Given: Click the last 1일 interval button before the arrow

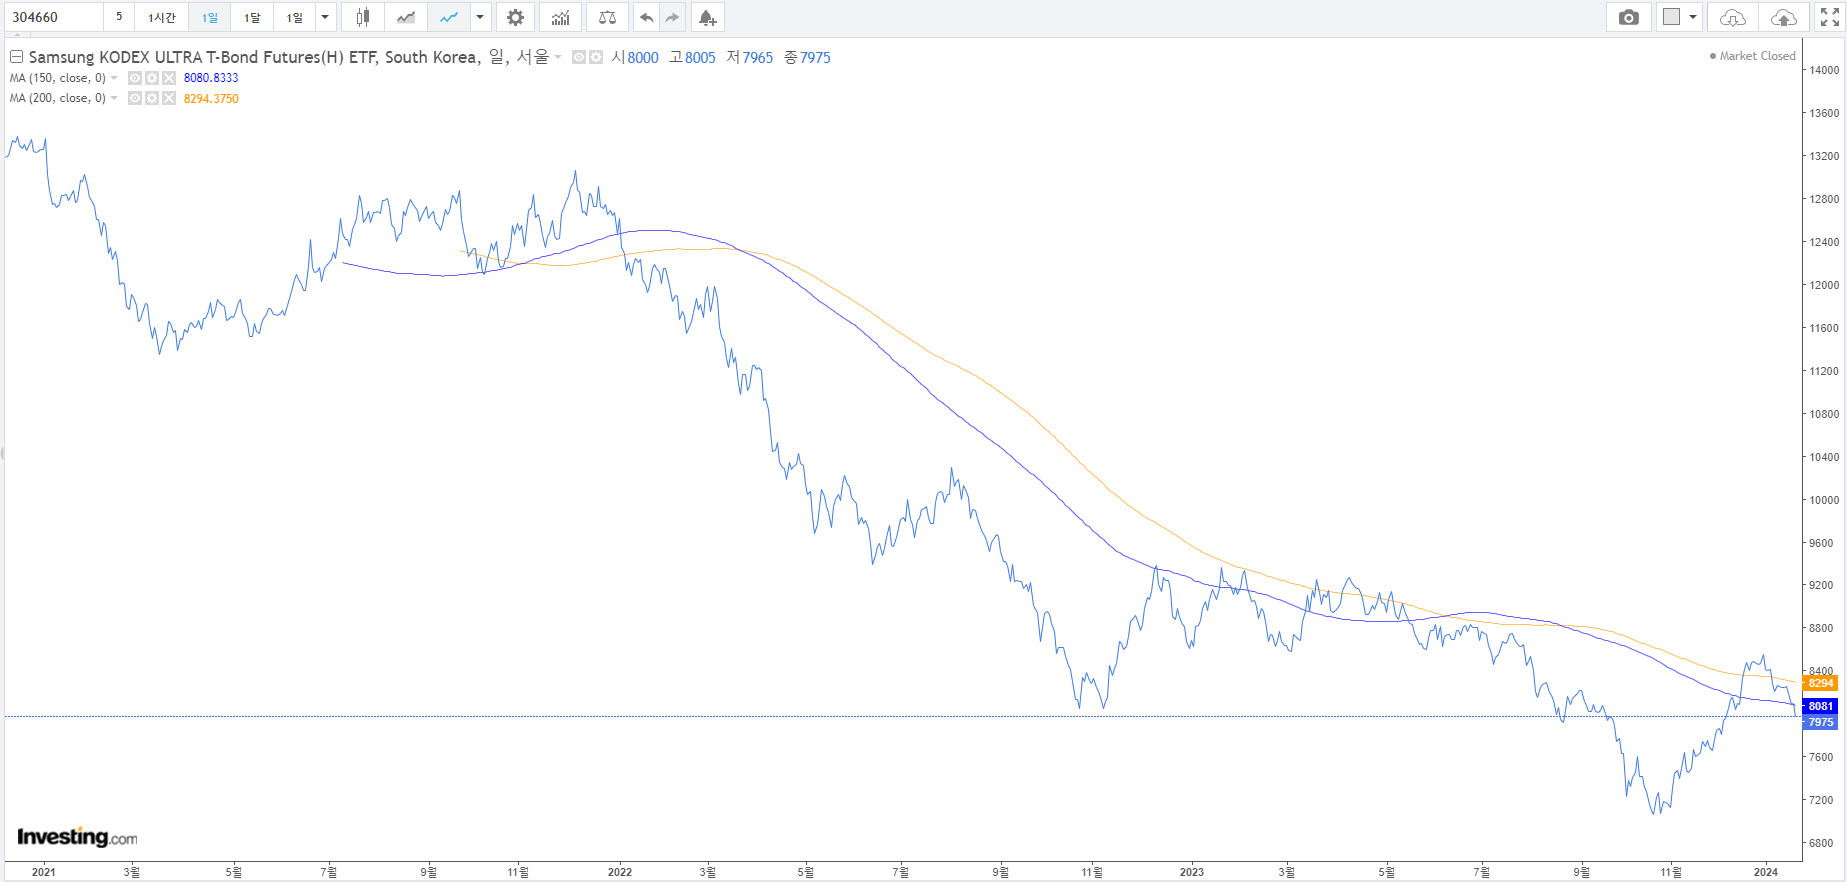Looking at the screenshot, I should pyautogui.click(x=294, y=17).
